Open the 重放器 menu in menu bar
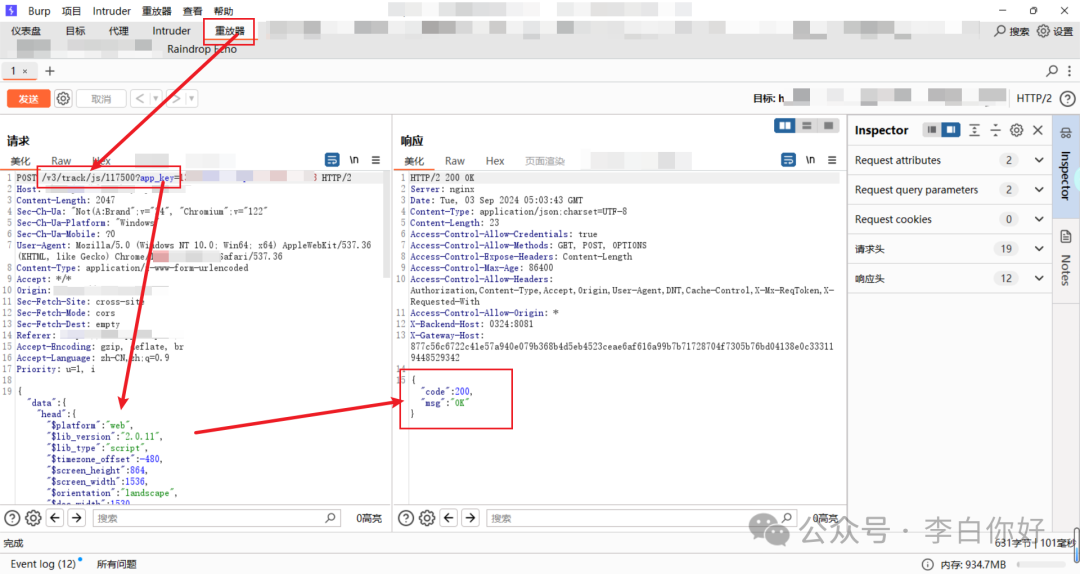Viewport: 1080px width, 574px height. point(156,11)
